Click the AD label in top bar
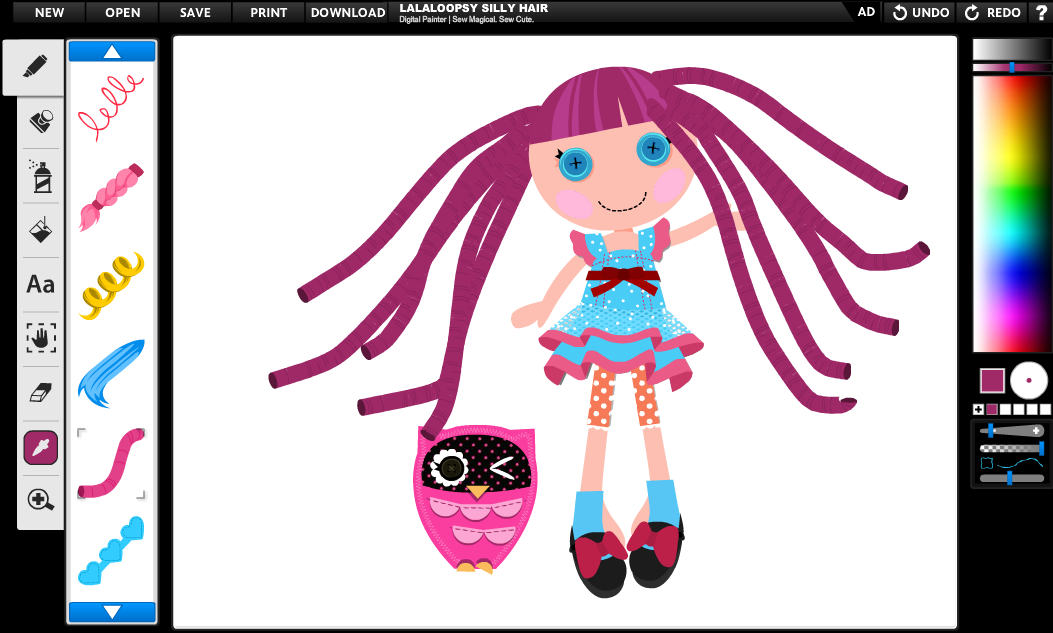 (x=866, y=12)
